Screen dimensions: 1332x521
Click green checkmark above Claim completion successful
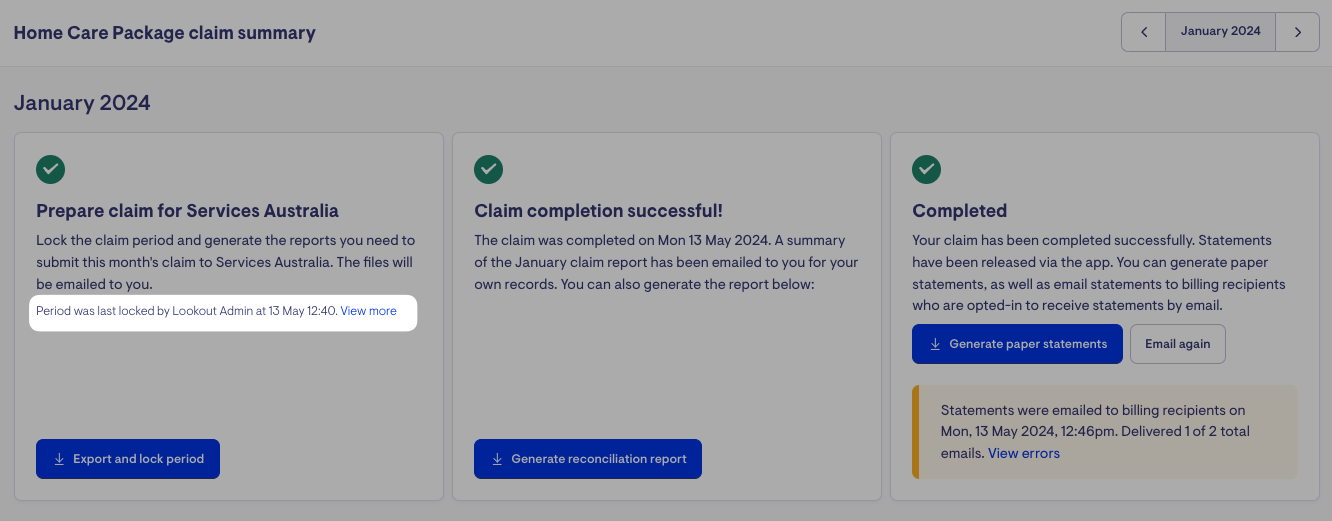(x=489, y=169)
